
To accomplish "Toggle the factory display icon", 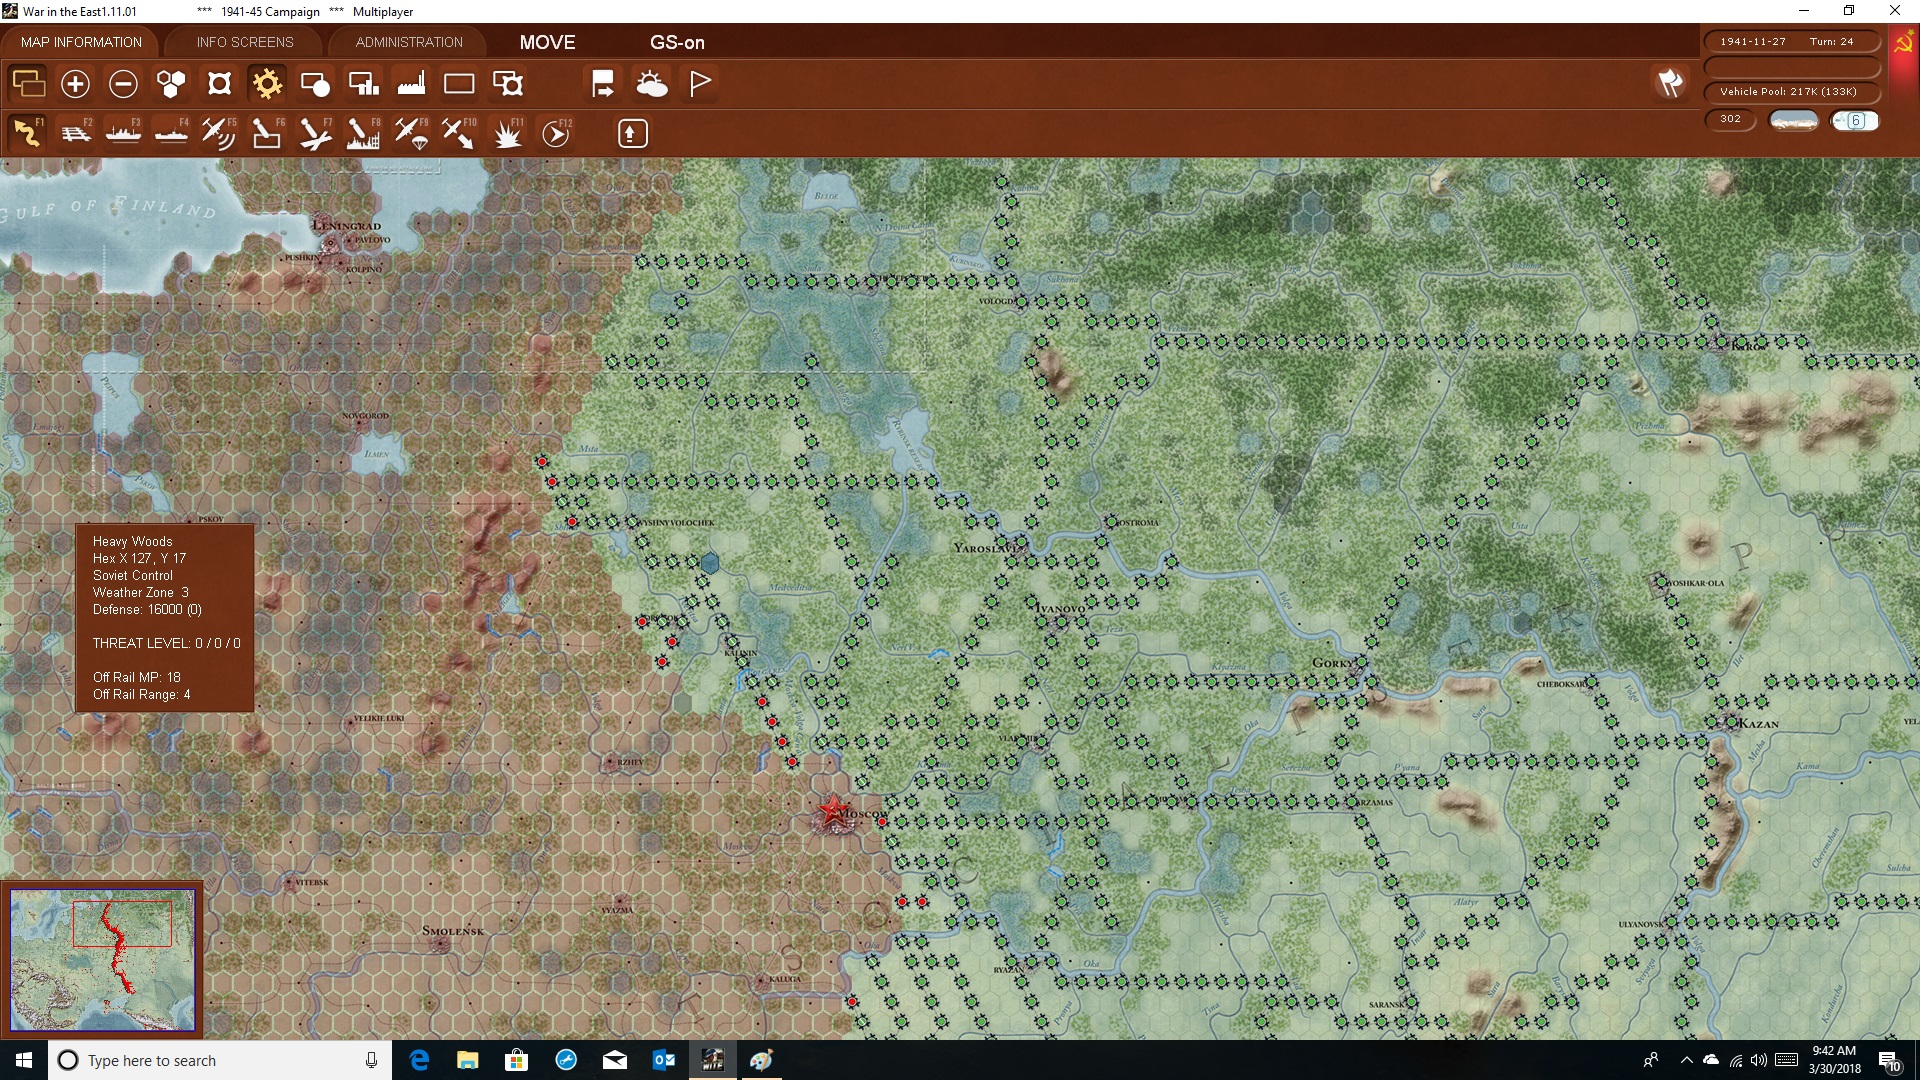I will 411,84.
